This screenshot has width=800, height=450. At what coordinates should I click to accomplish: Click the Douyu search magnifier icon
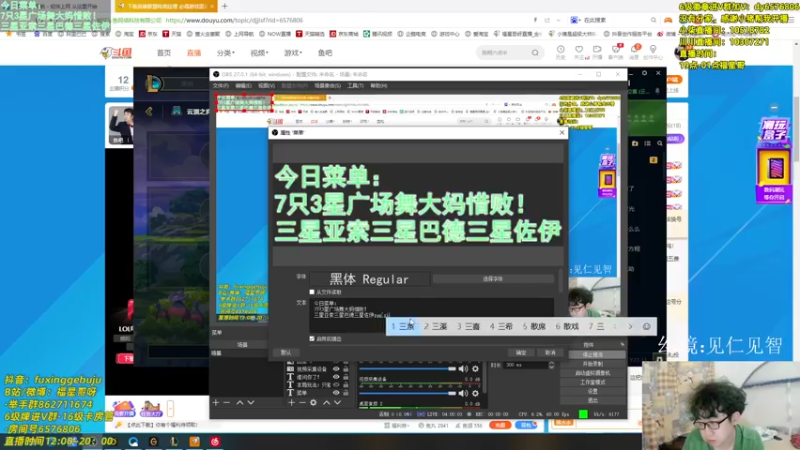tap(535, 53)
